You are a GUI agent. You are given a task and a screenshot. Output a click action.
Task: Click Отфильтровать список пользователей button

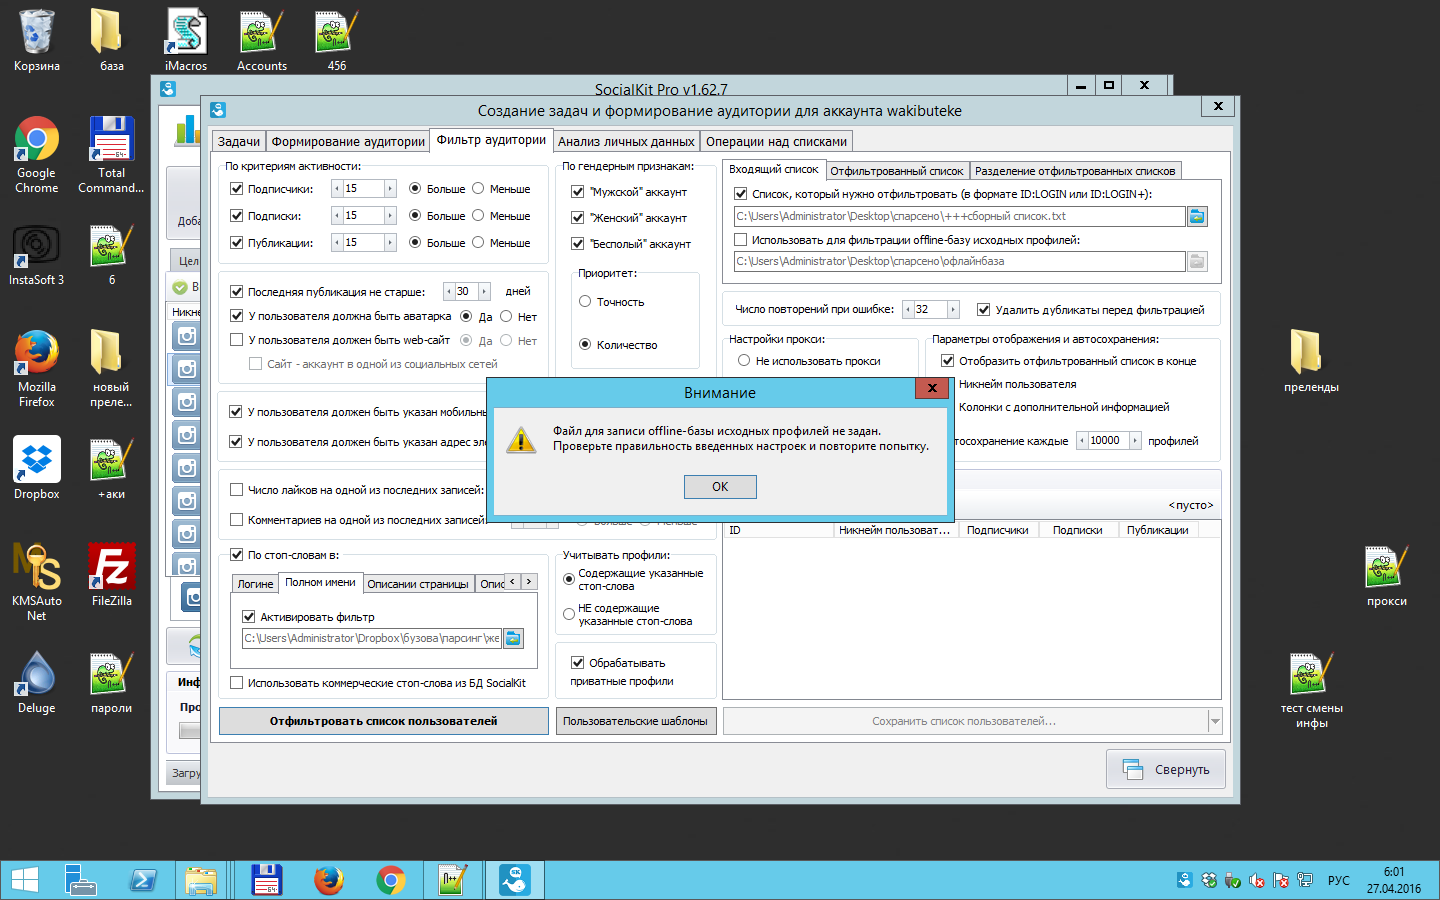point(383,721)
